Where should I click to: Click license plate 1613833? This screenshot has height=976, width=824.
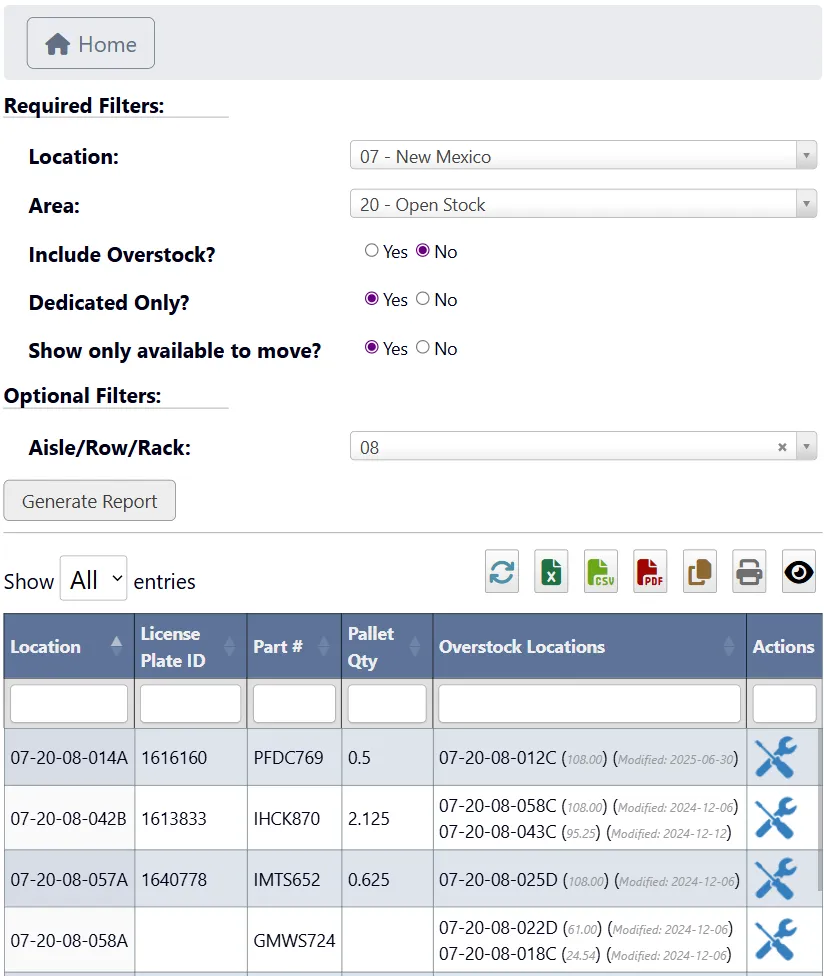[174, 819]
